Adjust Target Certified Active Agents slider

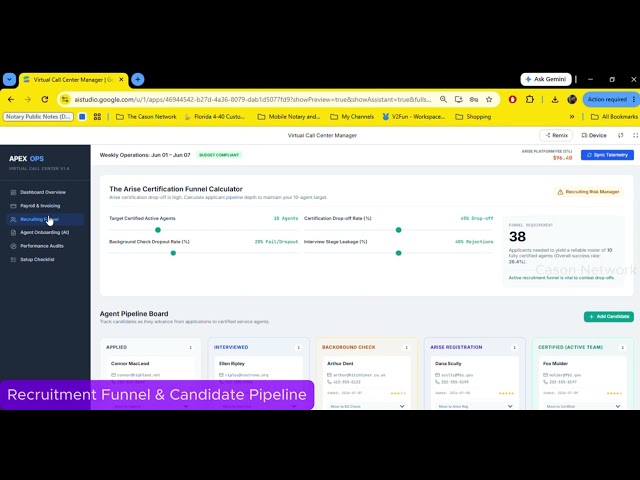pos(158,230)
